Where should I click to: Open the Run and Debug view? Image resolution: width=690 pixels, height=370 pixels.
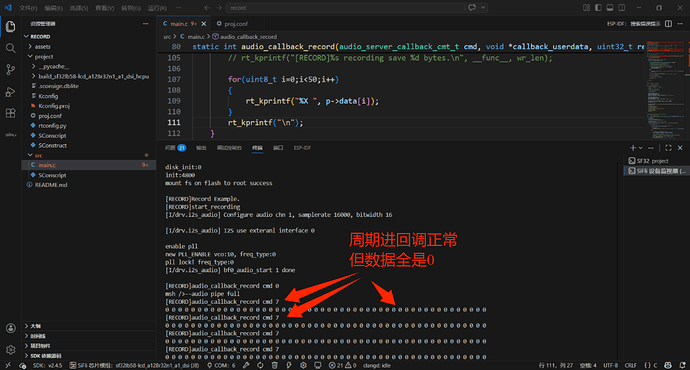pyautogui.click(x=10, y=92)
